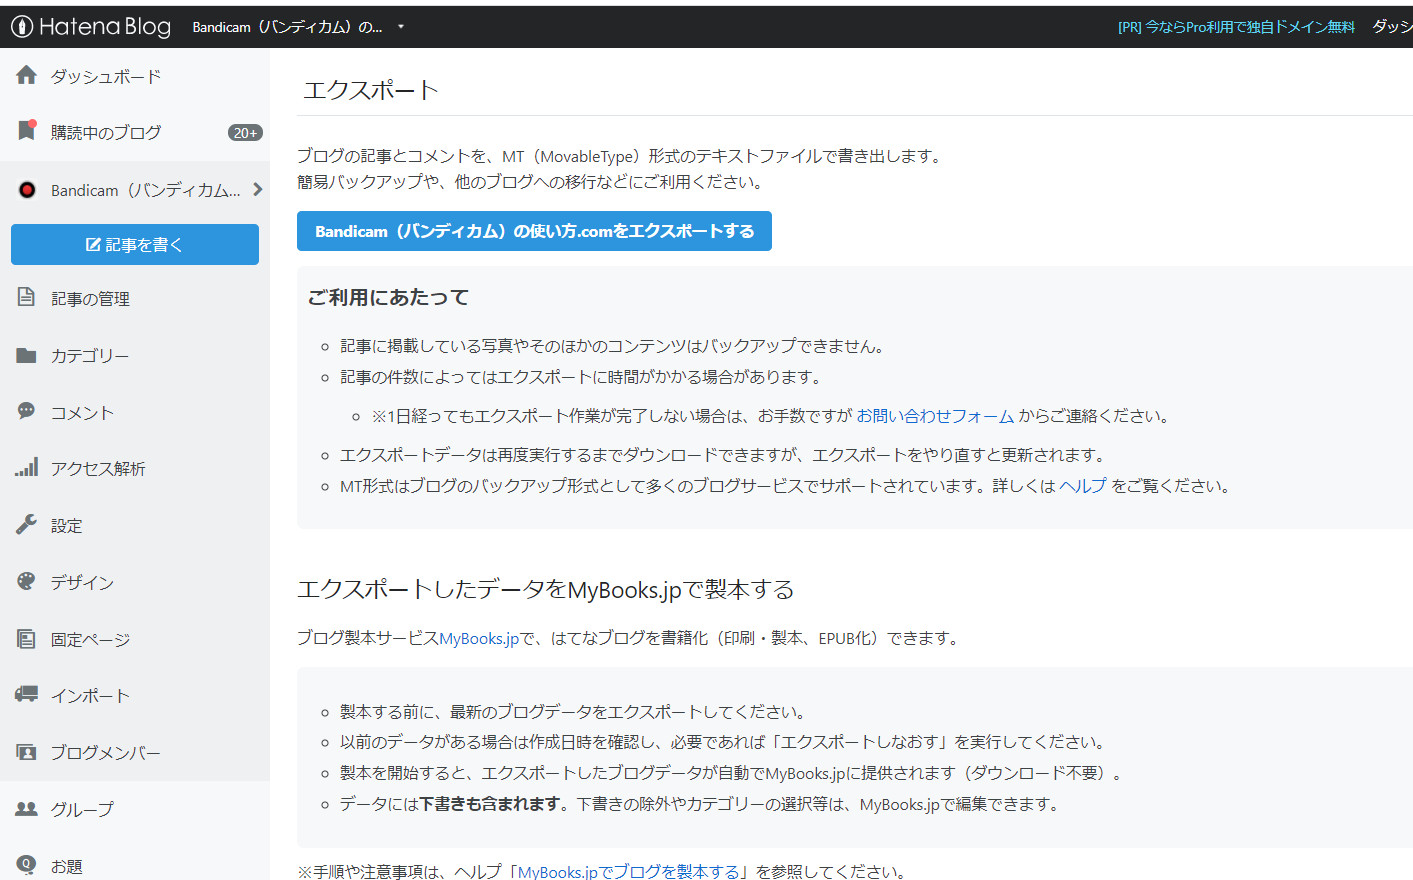Click the Dashboard home icon
The height and width of the screenshot is (880, 1413).
(x=27, y=76)
